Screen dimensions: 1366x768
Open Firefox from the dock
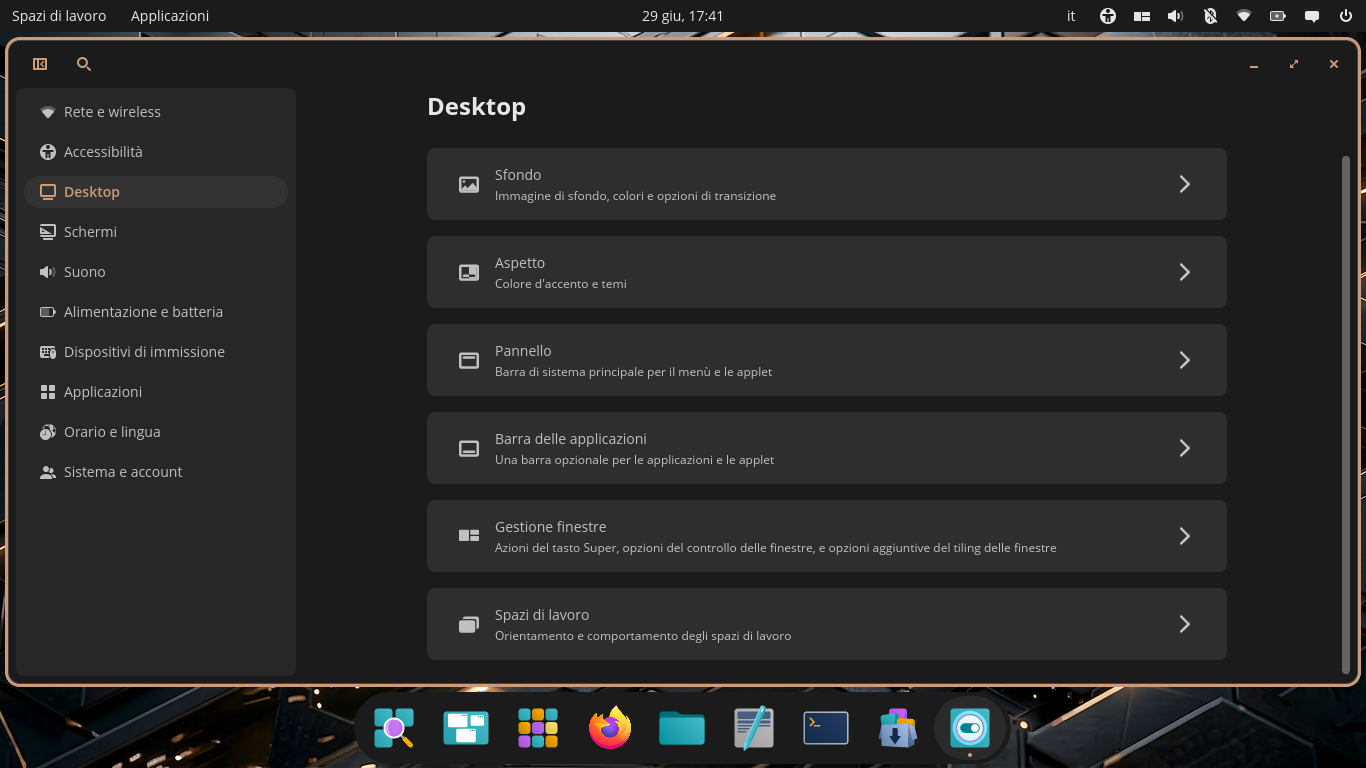click(x=610, y=728)
